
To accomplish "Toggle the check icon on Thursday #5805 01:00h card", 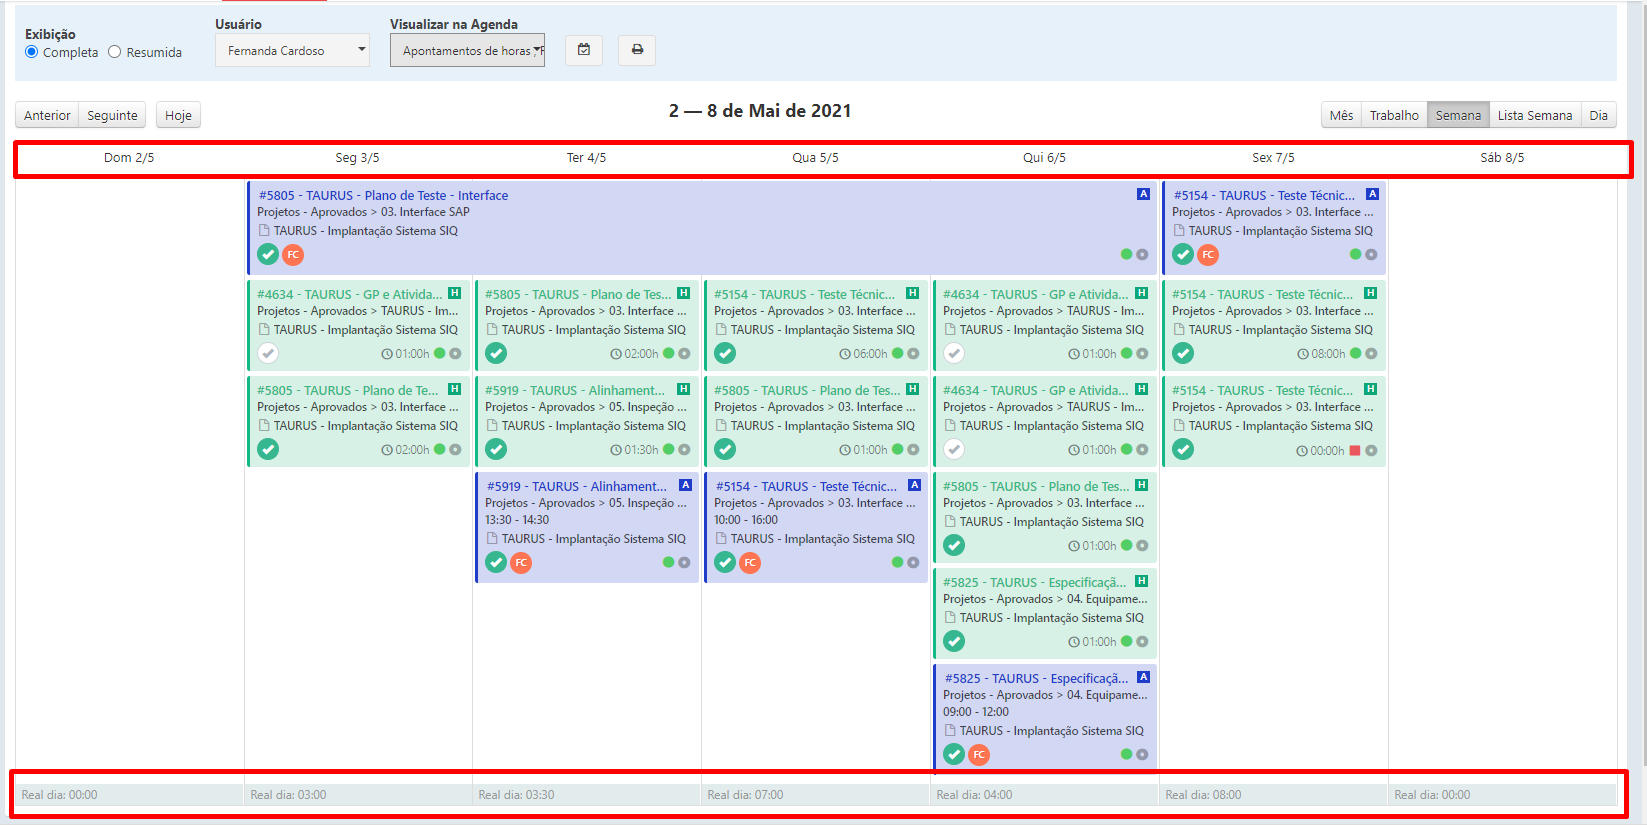I will 954,545.
